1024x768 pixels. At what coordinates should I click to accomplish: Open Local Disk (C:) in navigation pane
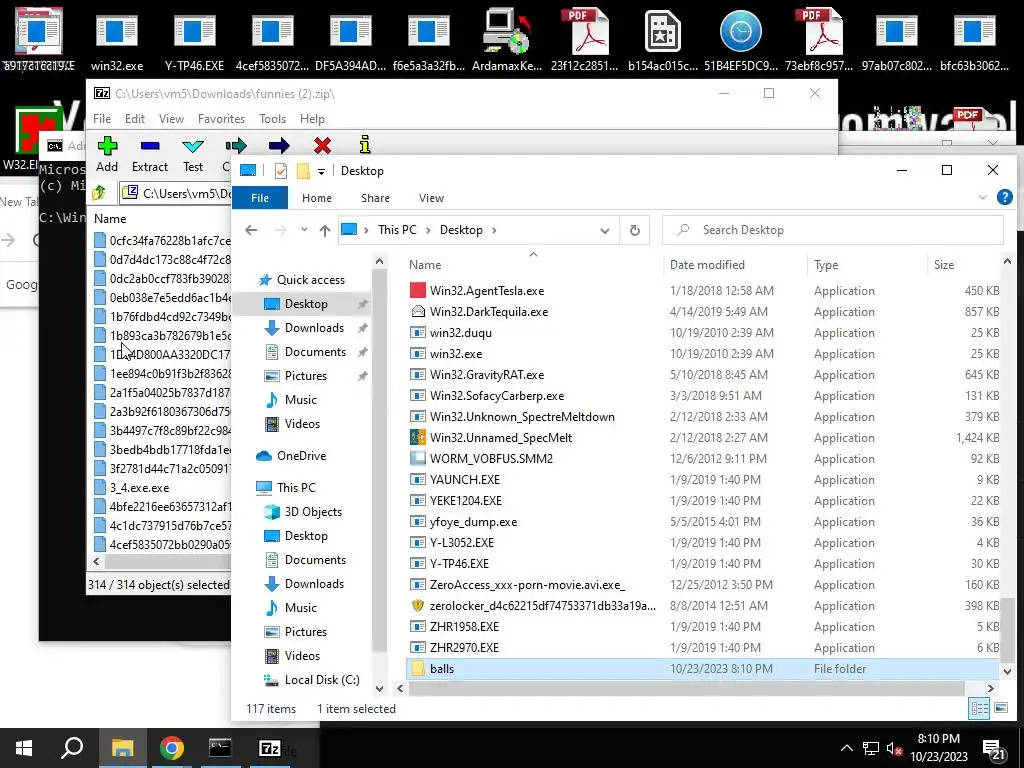tap(321, 680)
